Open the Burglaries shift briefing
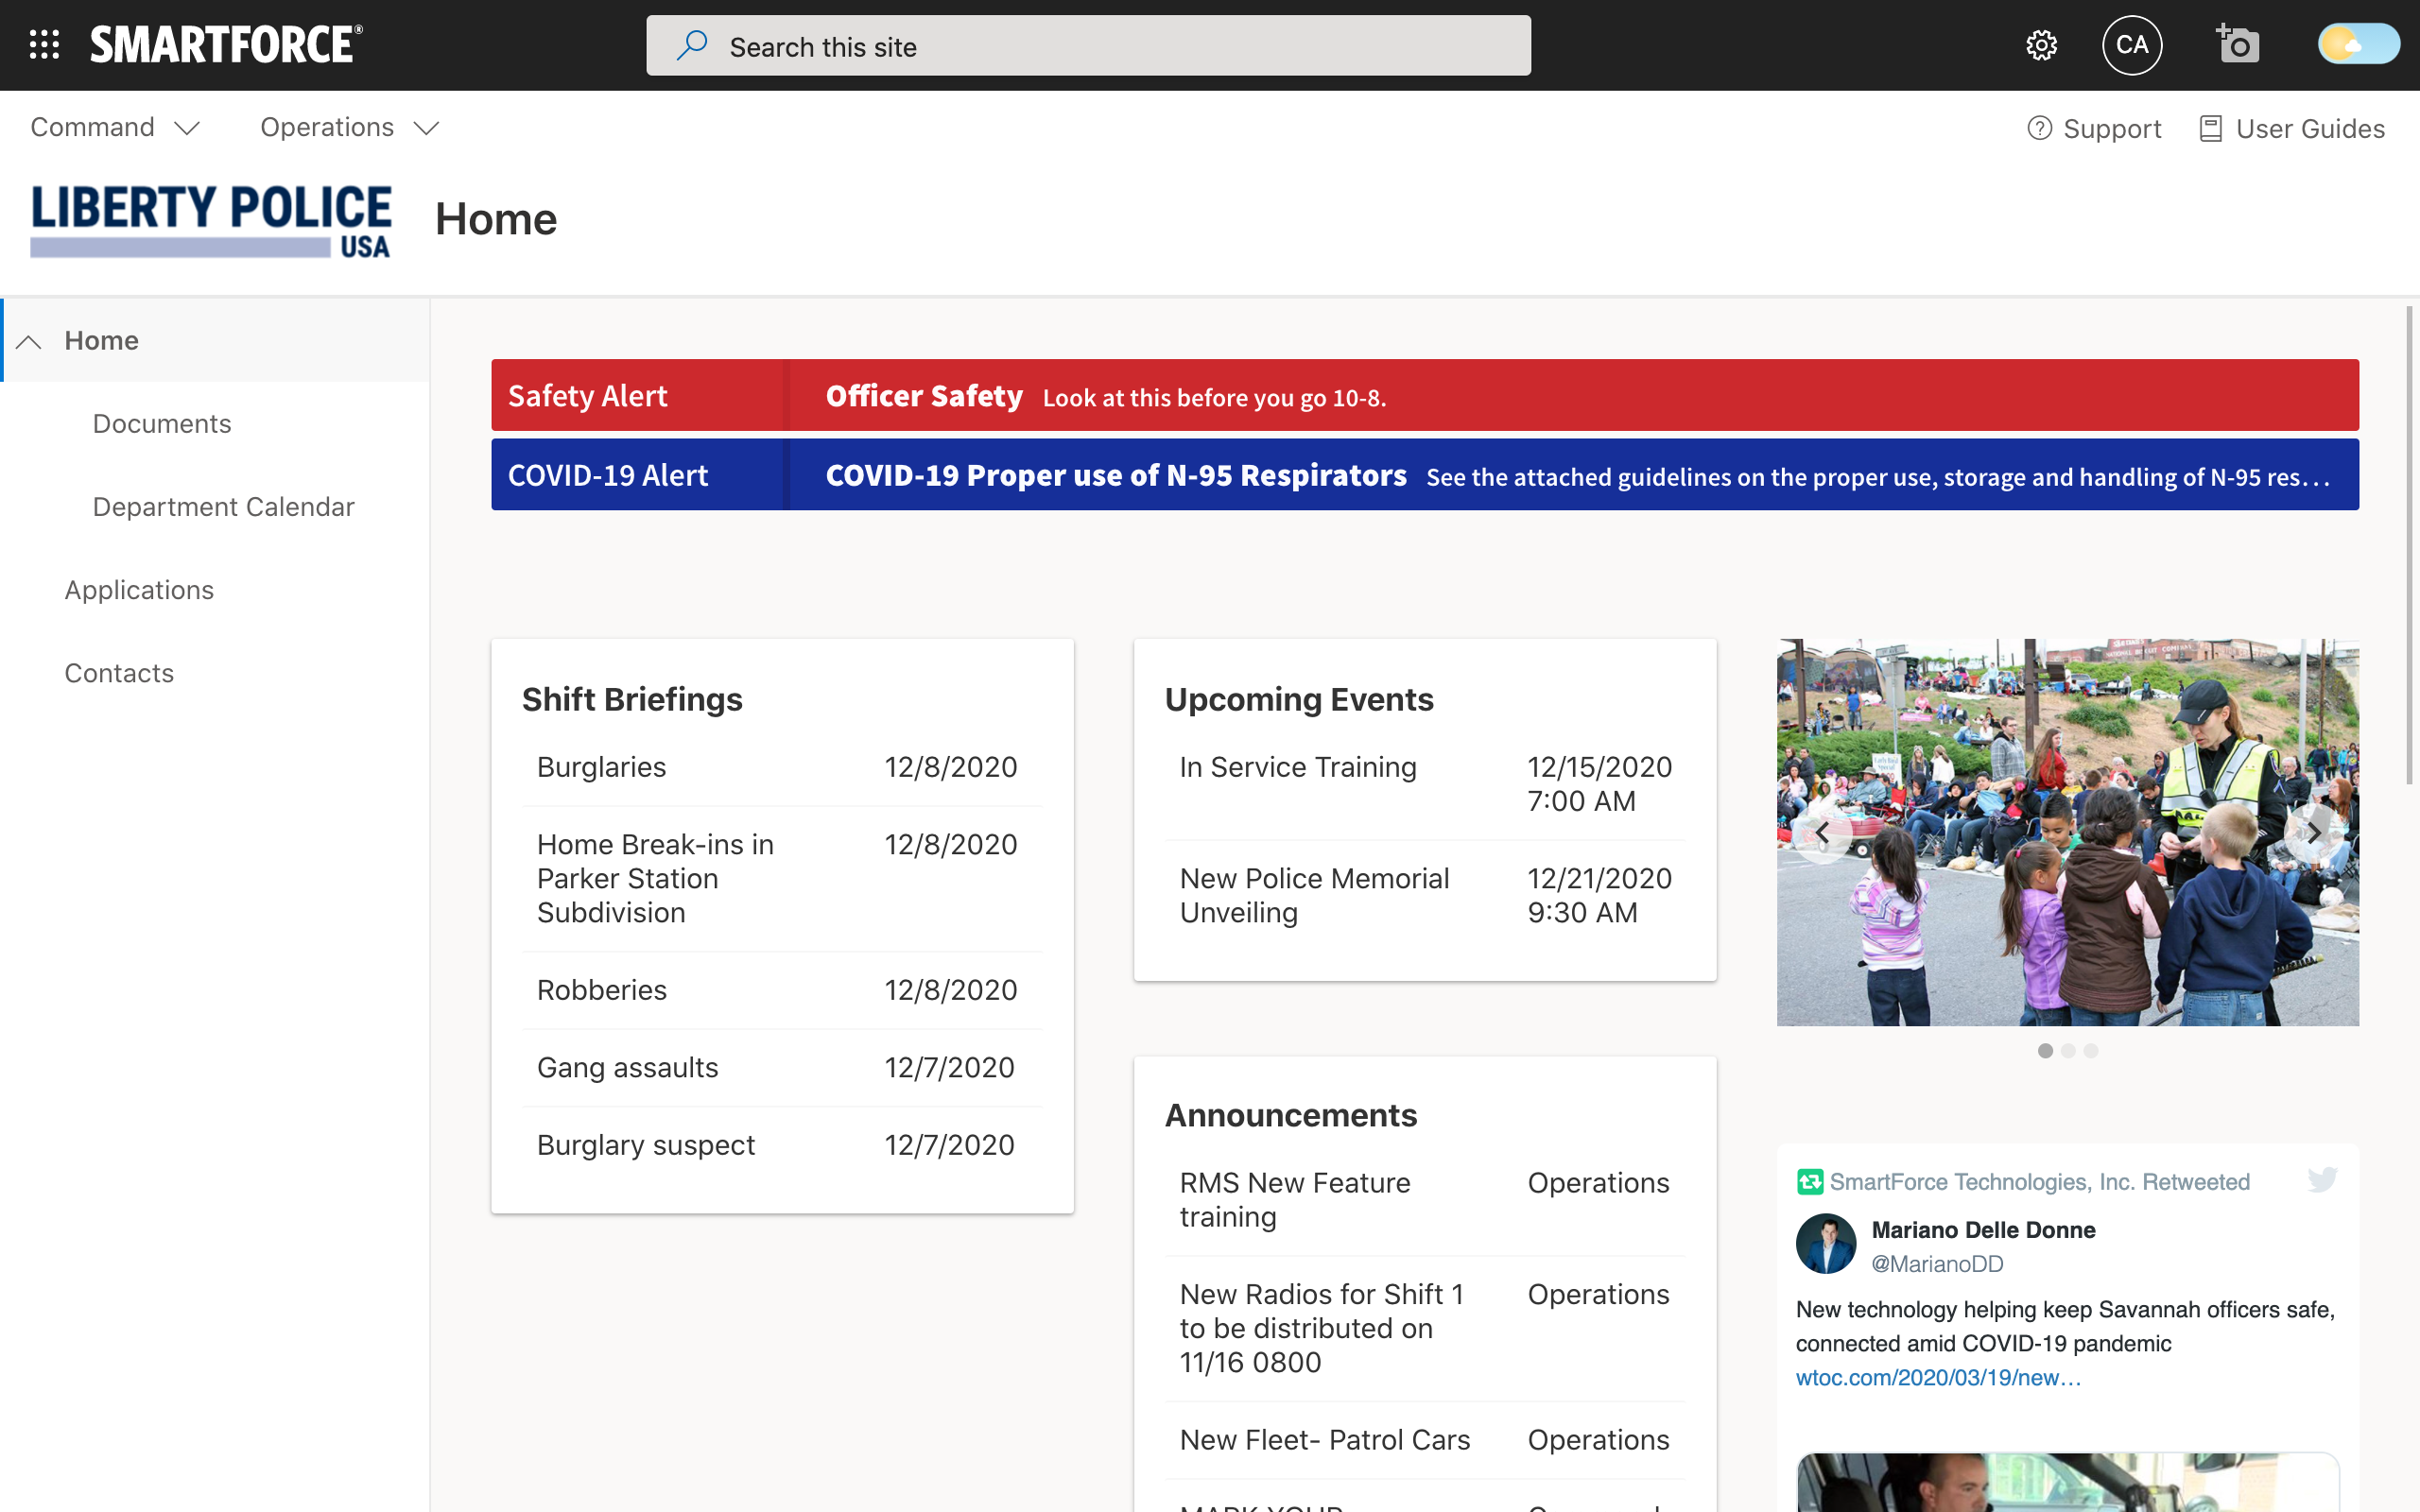This screenshot has width=2420, height=1512. pyautogui.click(x=601, y=767)
